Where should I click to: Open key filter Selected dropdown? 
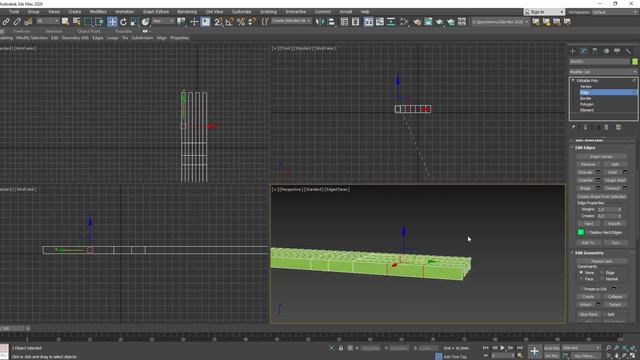(x=582, y=348)
